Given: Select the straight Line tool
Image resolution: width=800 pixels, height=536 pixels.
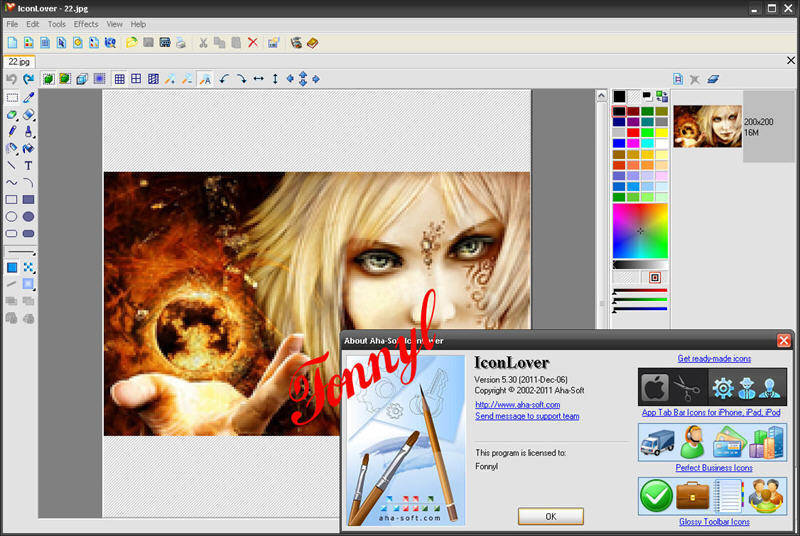Looking at the screenshot, I should tap(12, 165).
